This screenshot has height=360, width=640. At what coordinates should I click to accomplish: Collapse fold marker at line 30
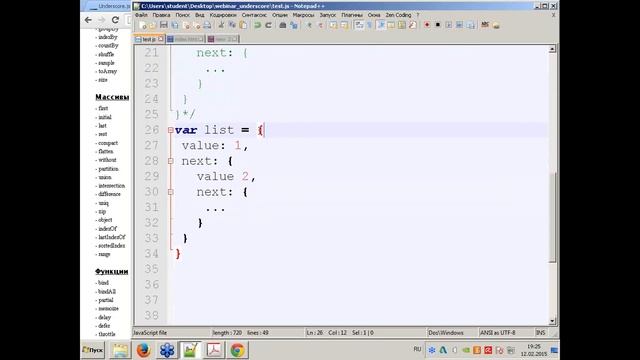coord(171,192)
